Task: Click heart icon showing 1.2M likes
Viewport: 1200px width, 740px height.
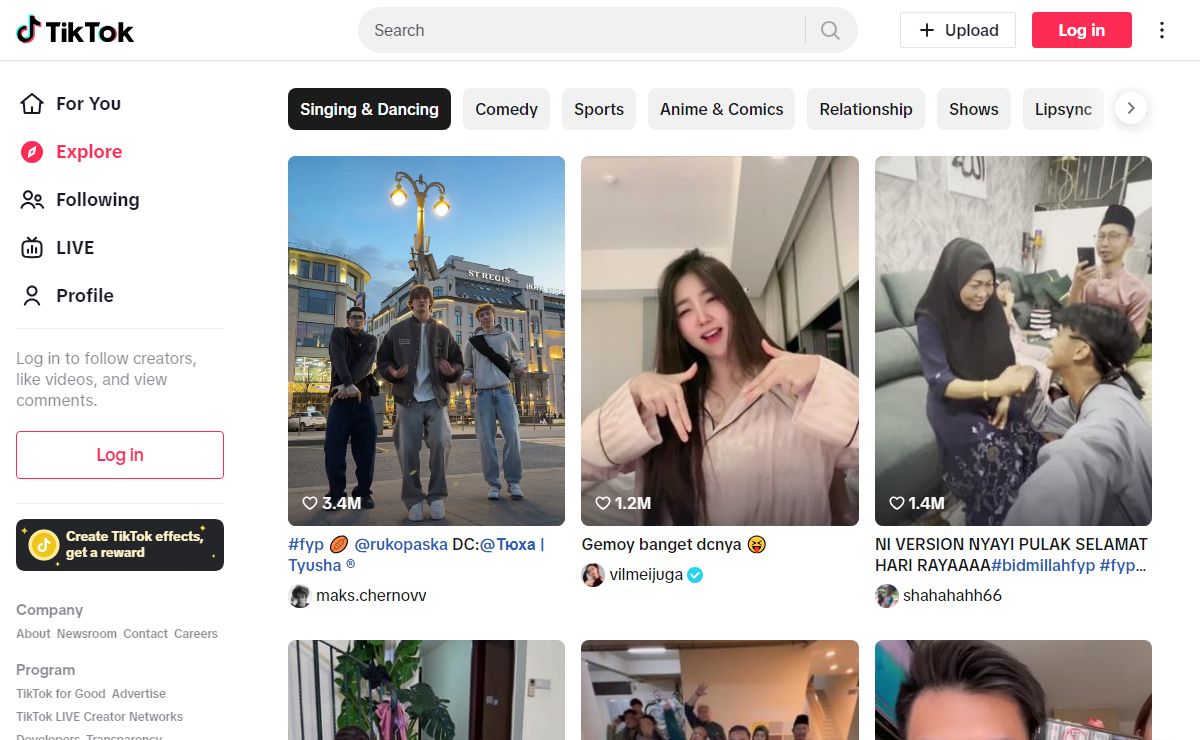Action: tap(603, 503)
